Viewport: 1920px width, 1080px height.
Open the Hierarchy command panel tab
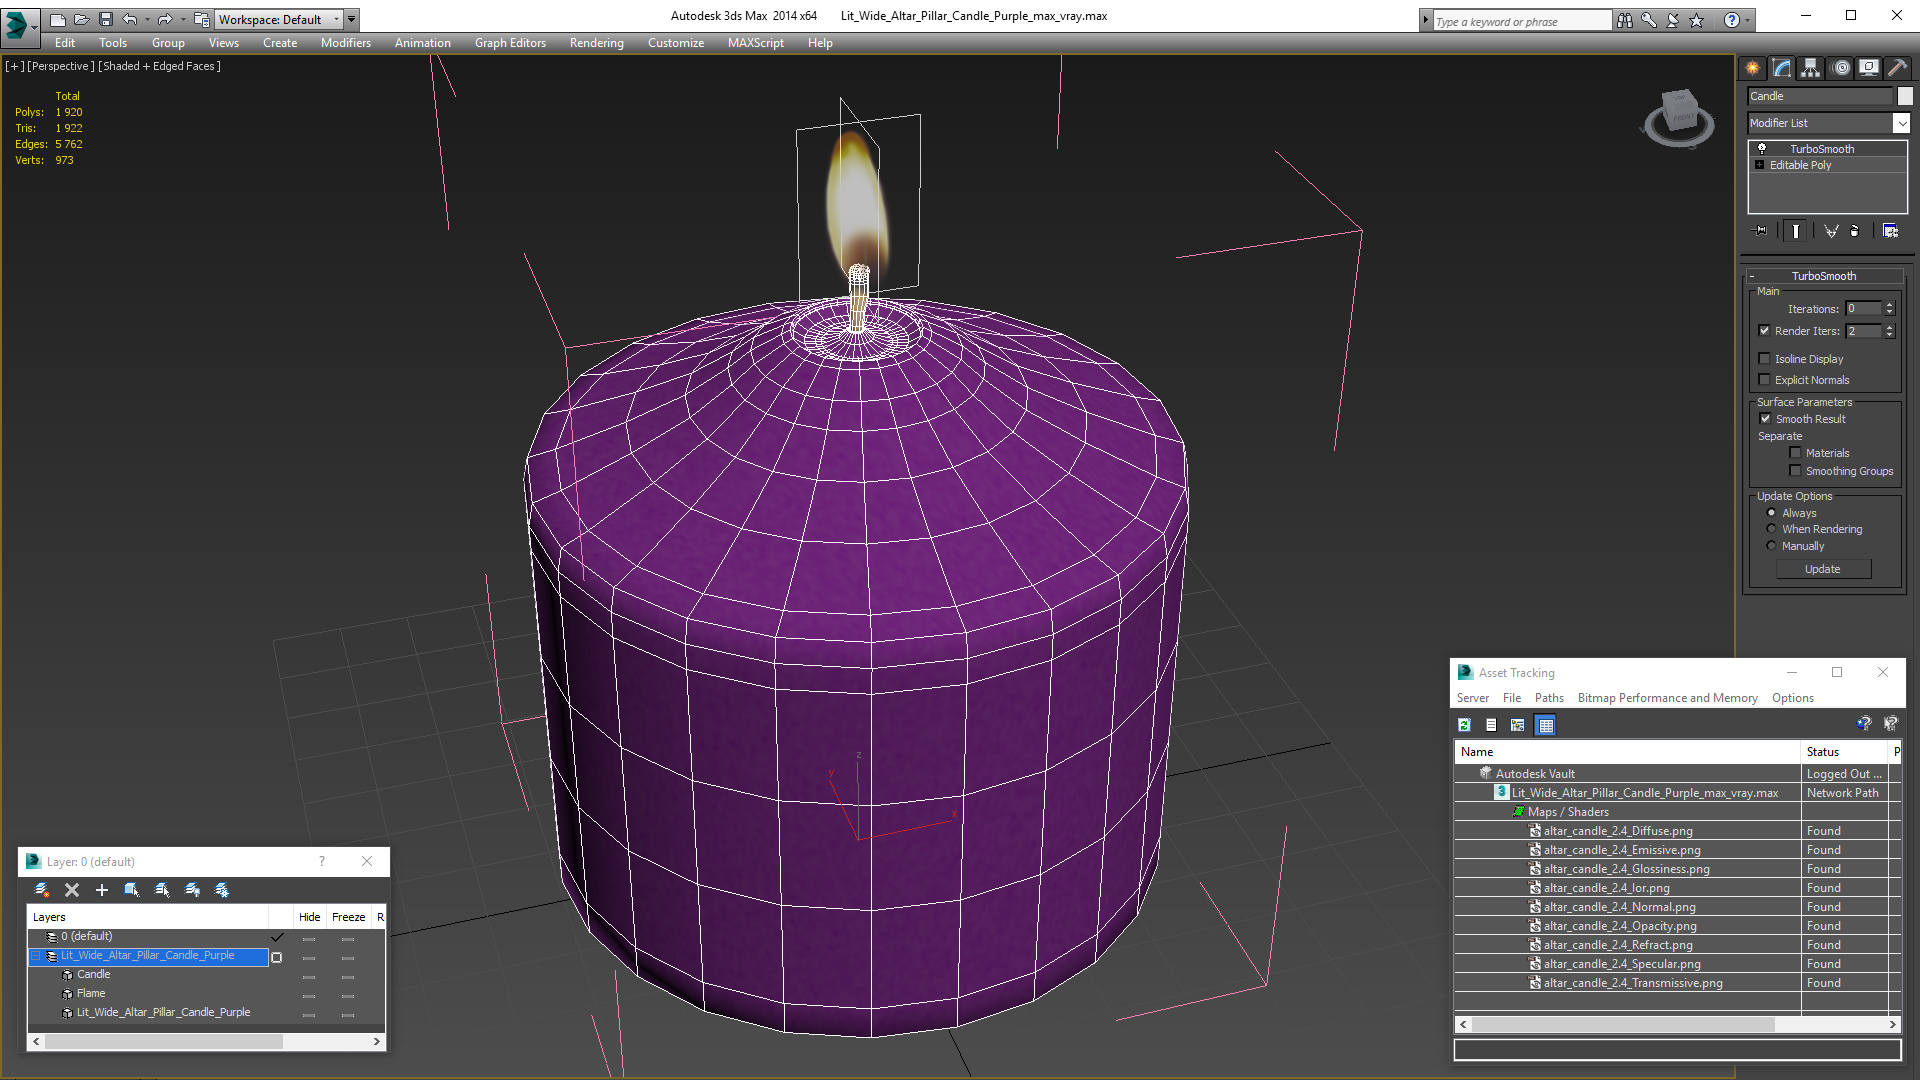1811,68
